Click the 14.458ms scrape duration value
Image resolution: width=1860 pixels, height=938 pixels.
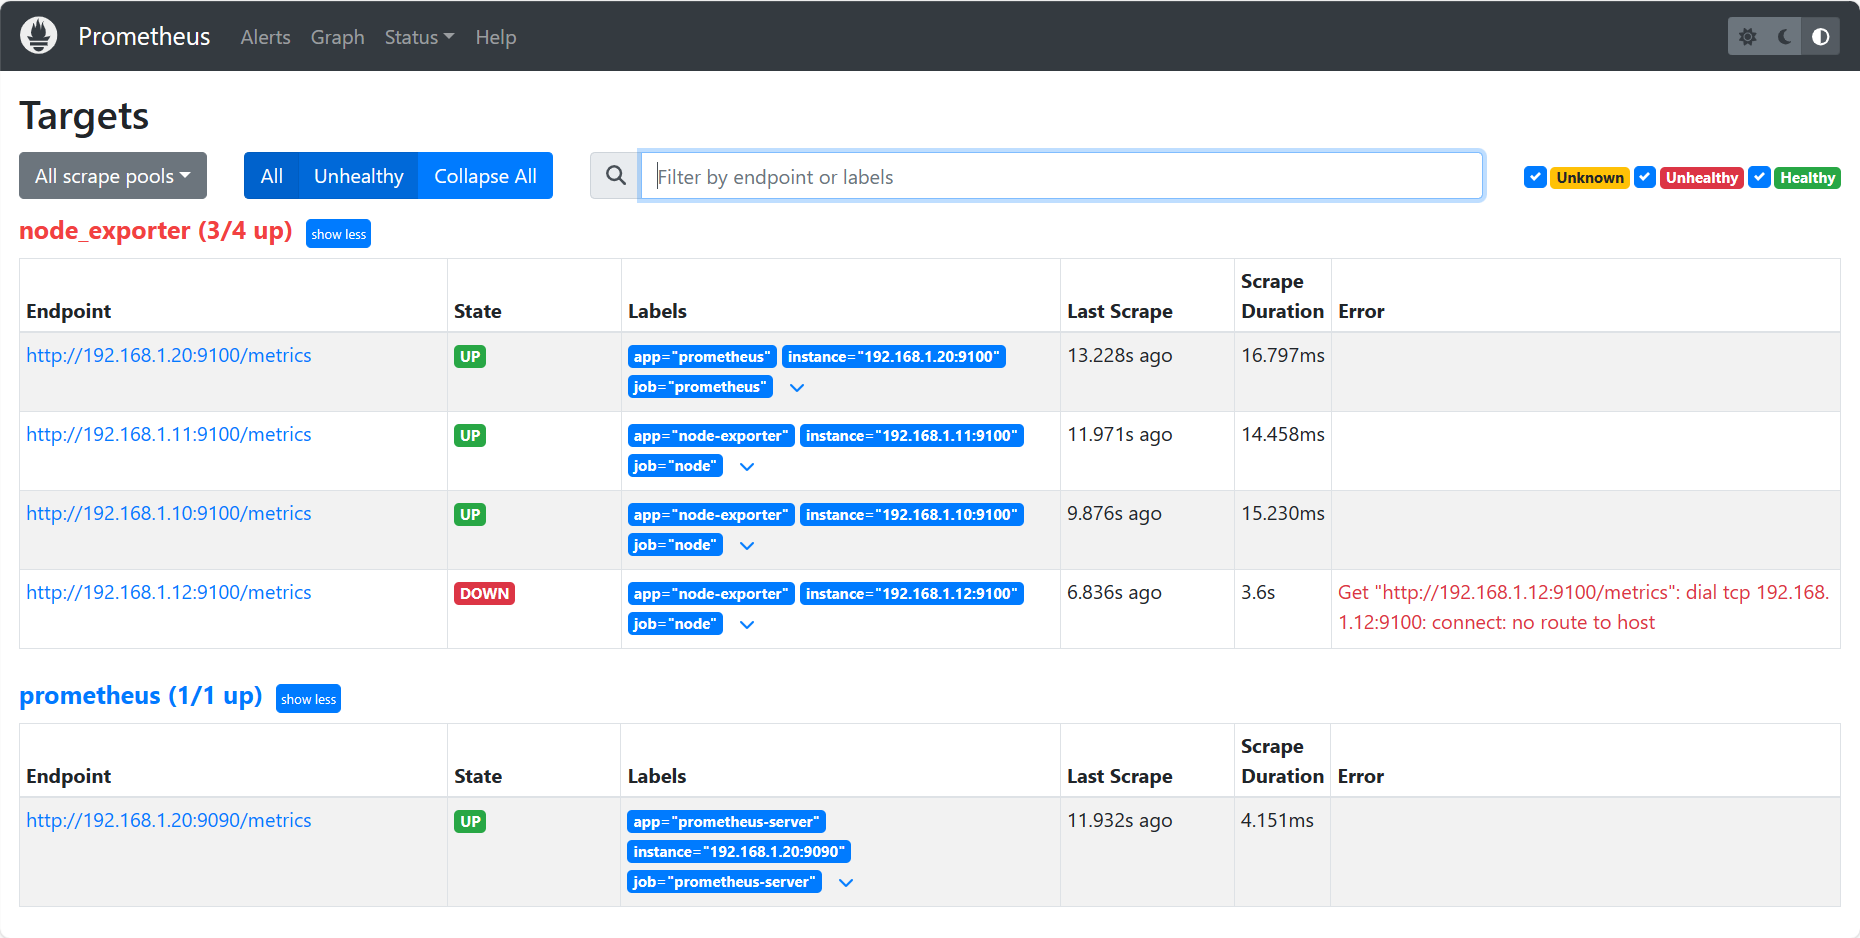[x=1283, y=434]
